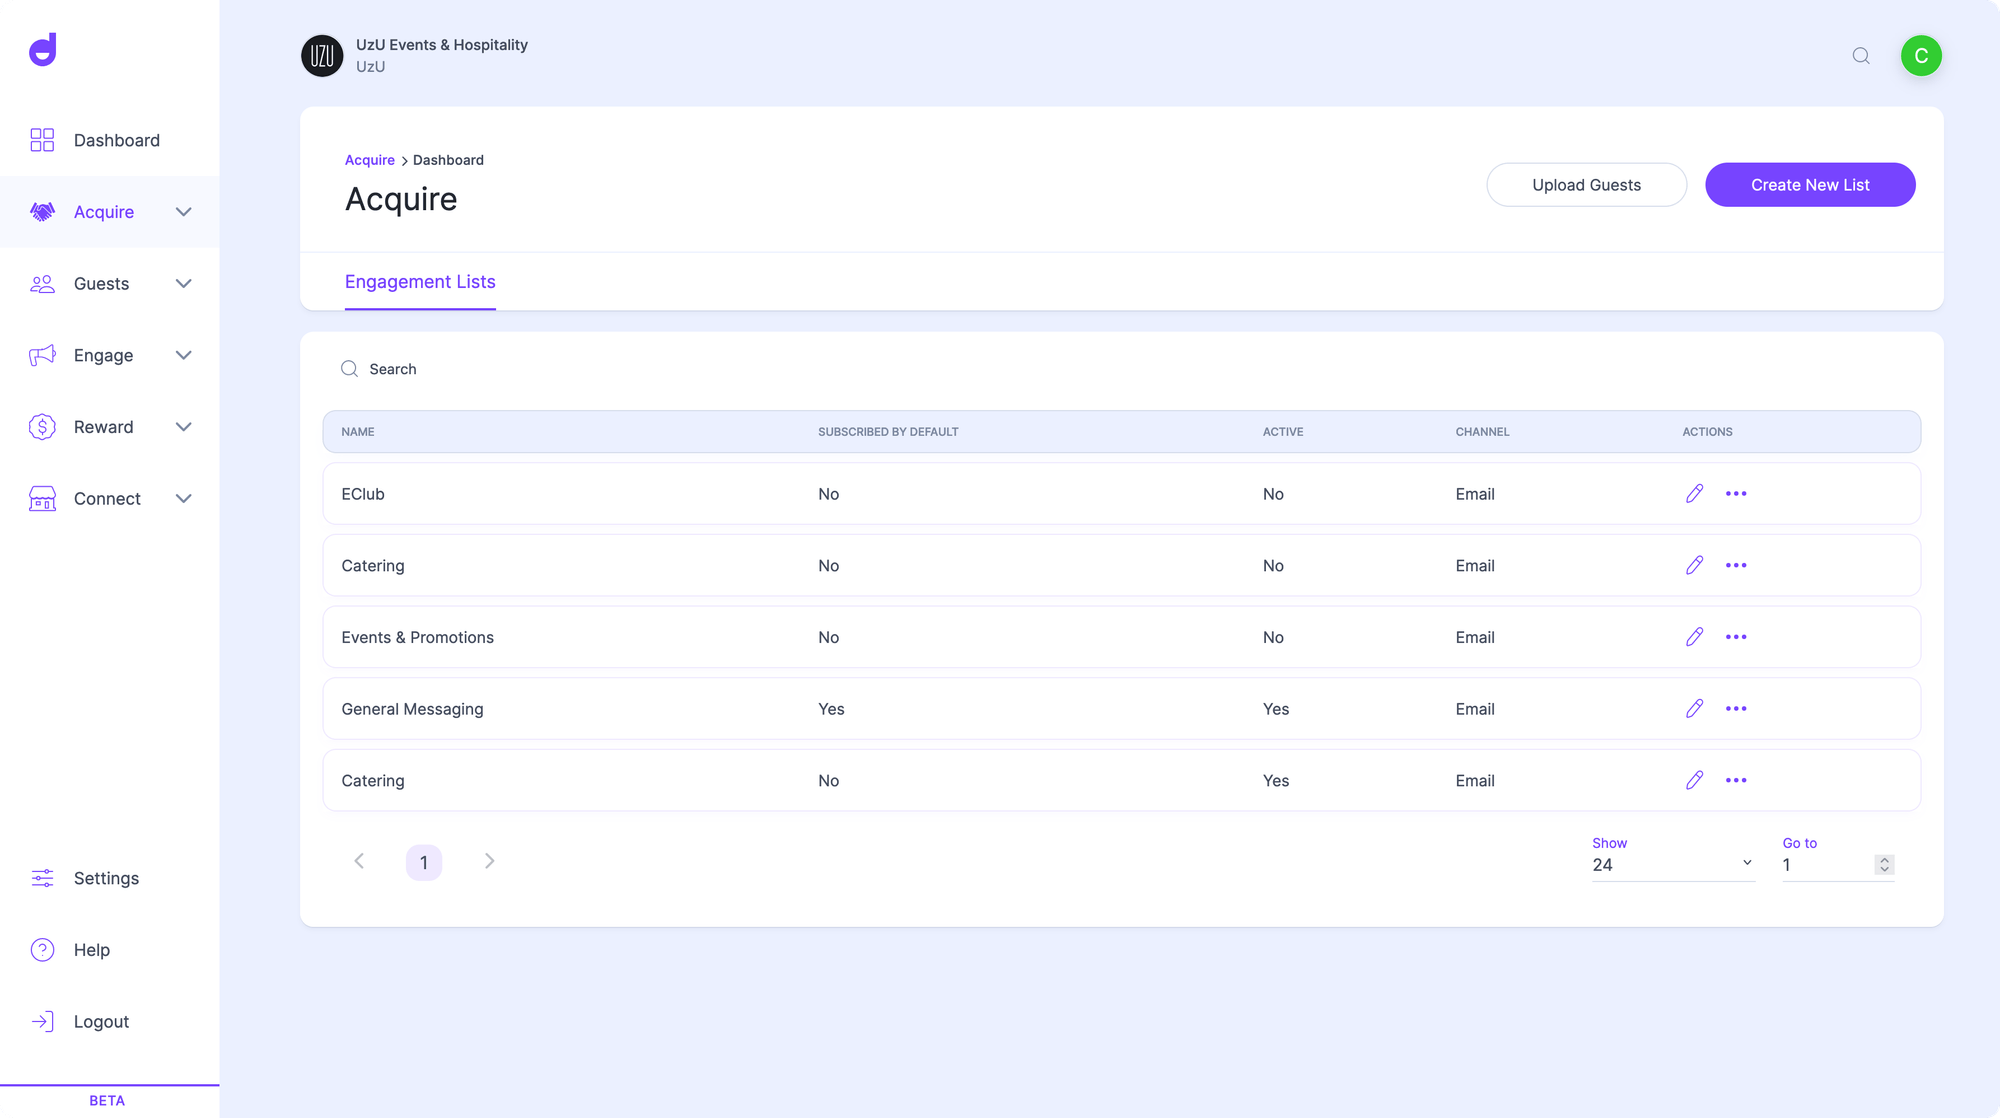
Task: Open Settings in the sidebar
Action: click(106, 878)
